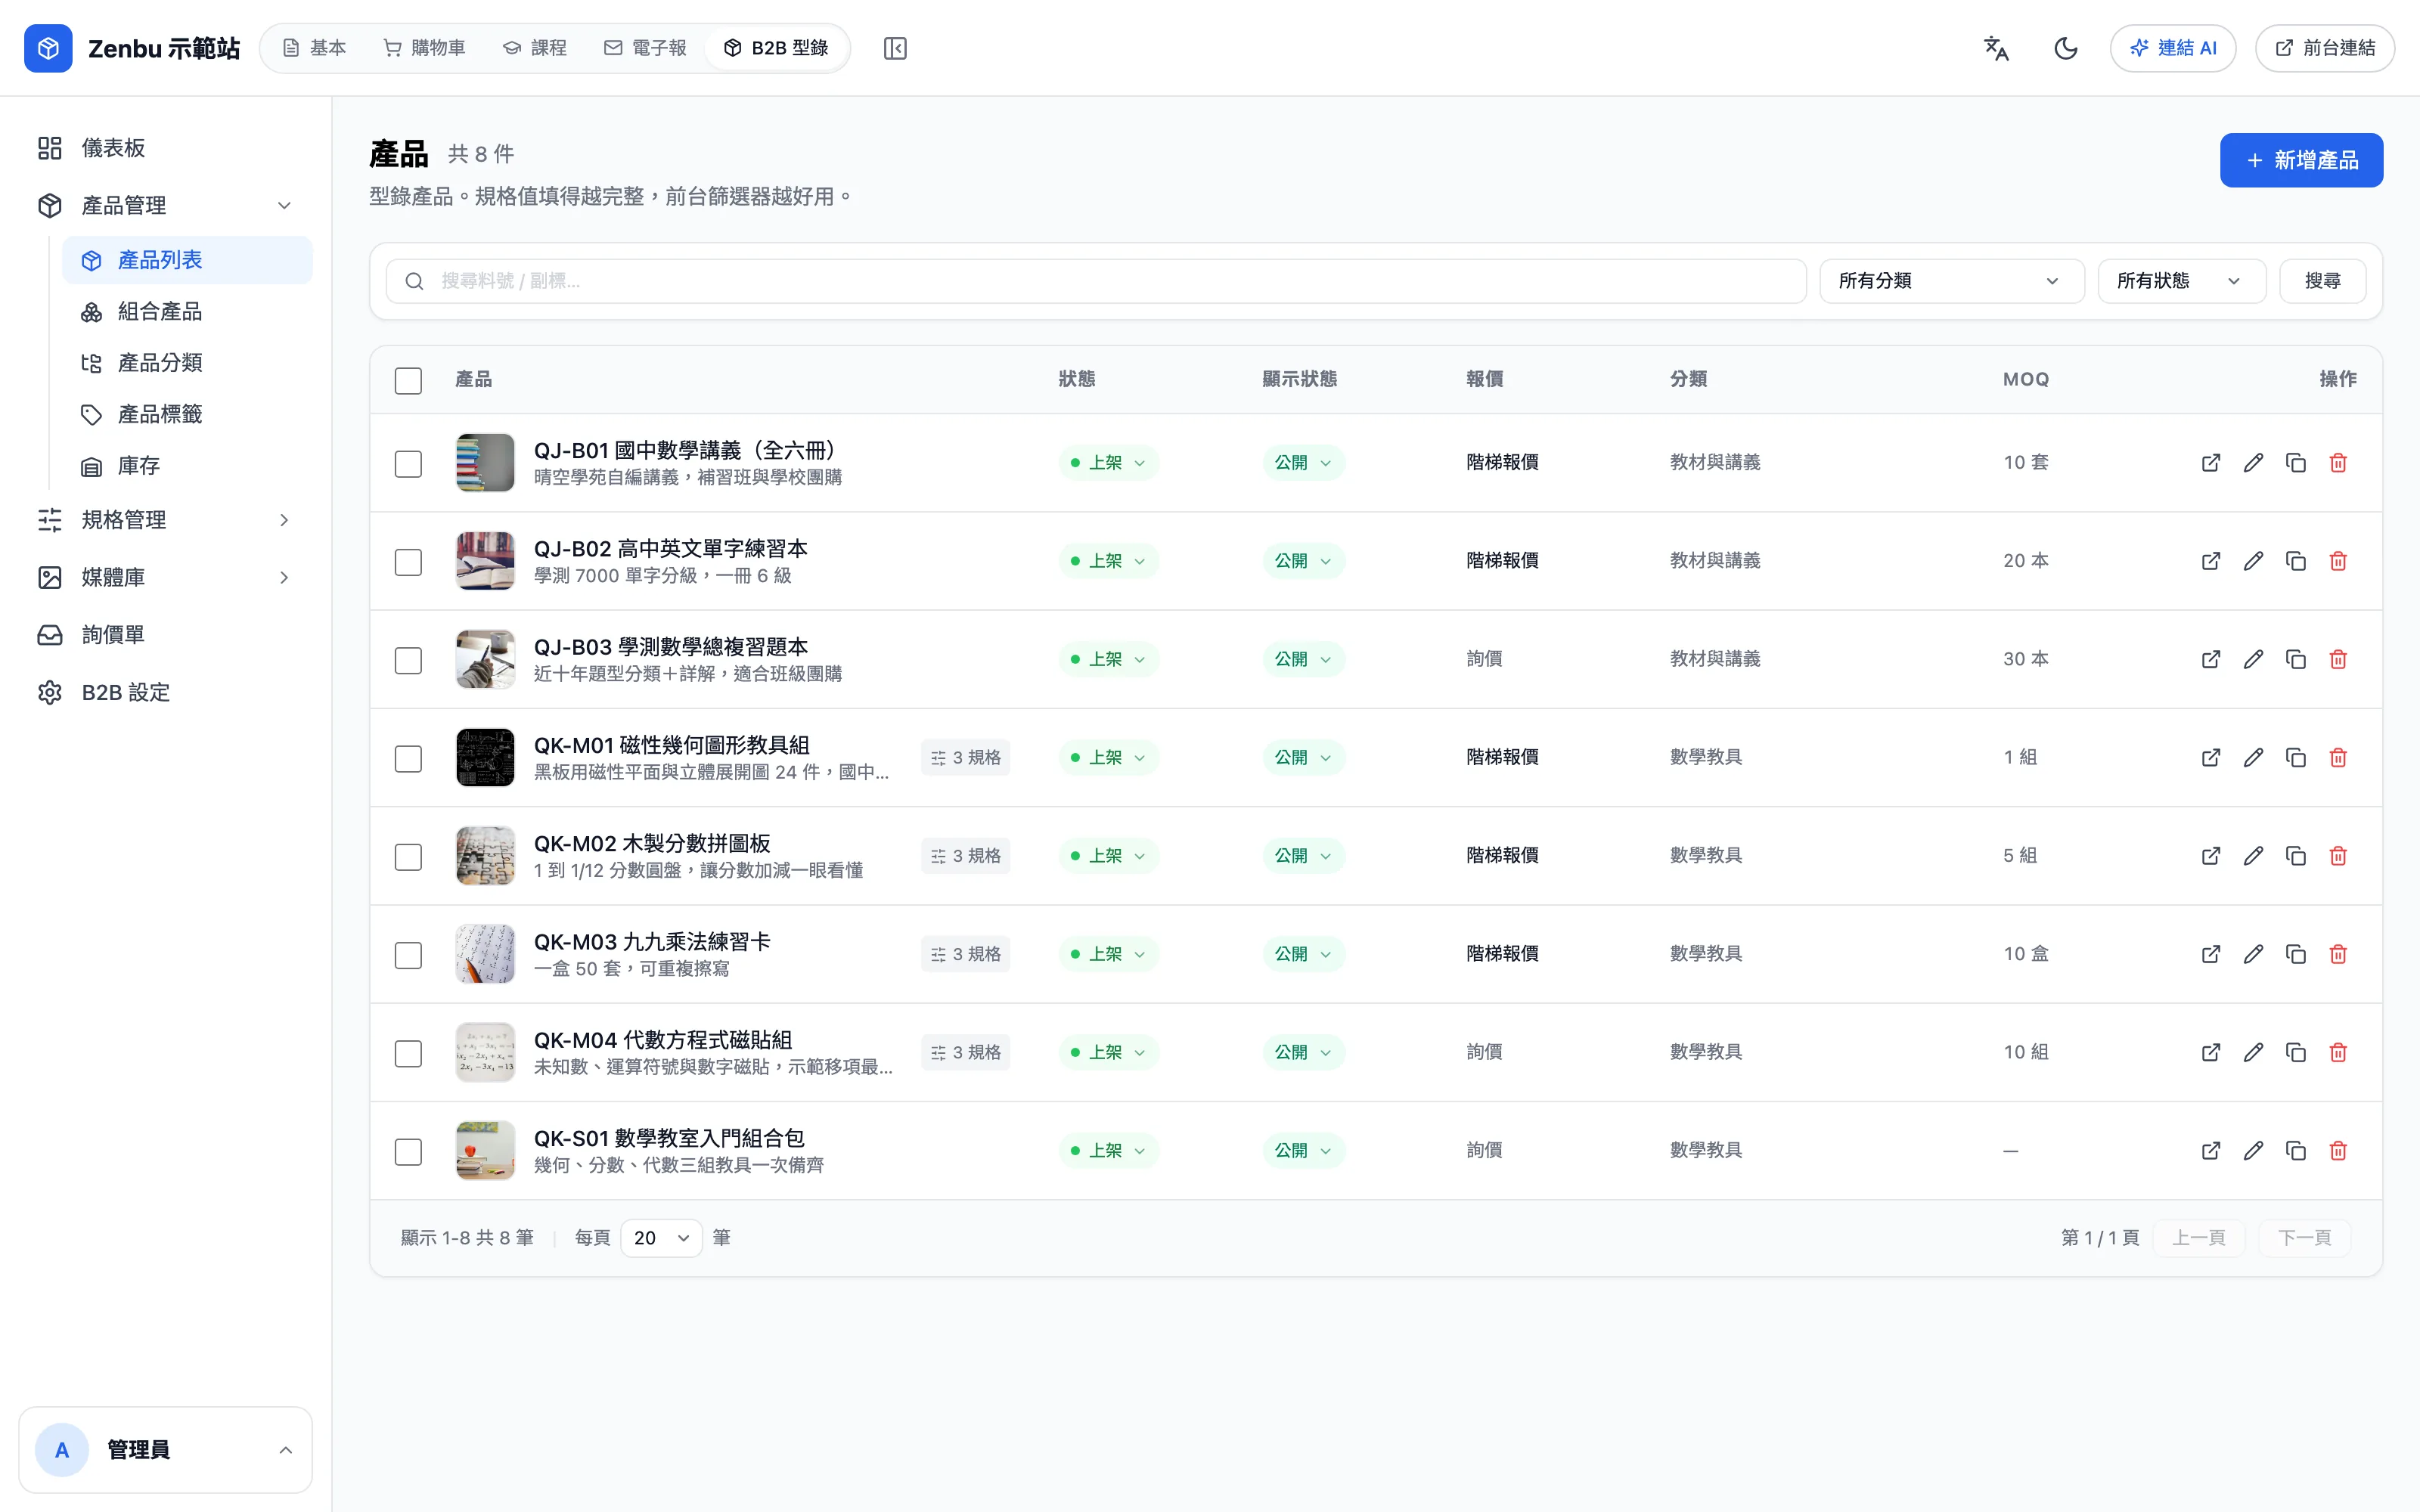The height and width of the screenshot is (1512, 2420).
Task: Delete the QK-M01 product with trash icon
Action: (x=2338, y=758)
